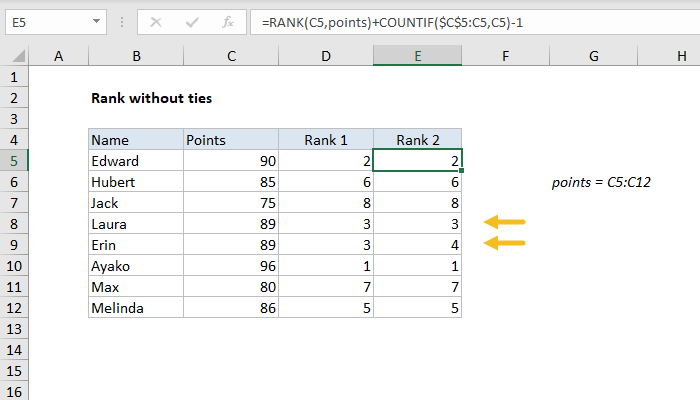
Task: Click the 'Points' header cell
Action: [x=231, y=140]
